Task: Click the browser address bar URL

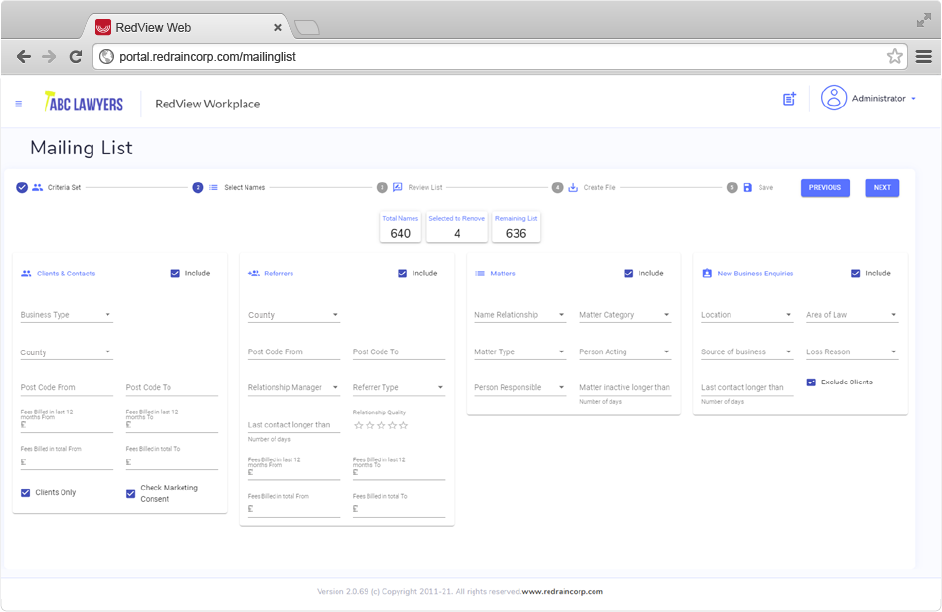Action: click(x=207, y=56)
